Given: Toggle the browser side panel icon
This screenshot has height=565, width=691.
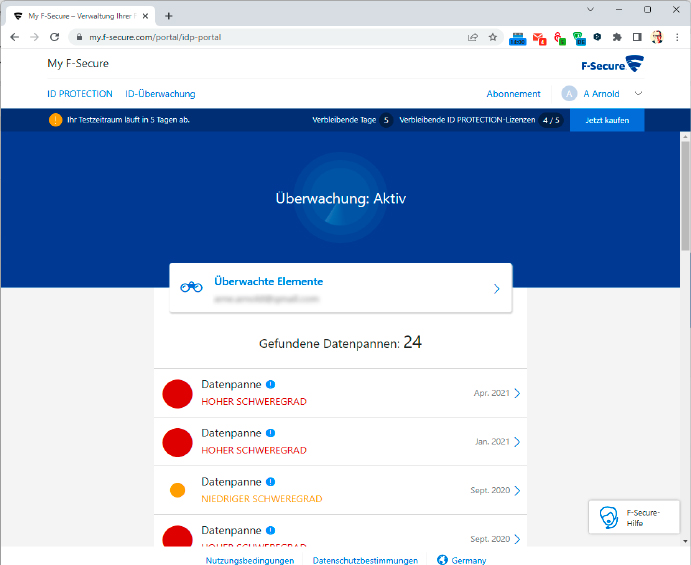Looking at the screenshot, I should (637, 37).
